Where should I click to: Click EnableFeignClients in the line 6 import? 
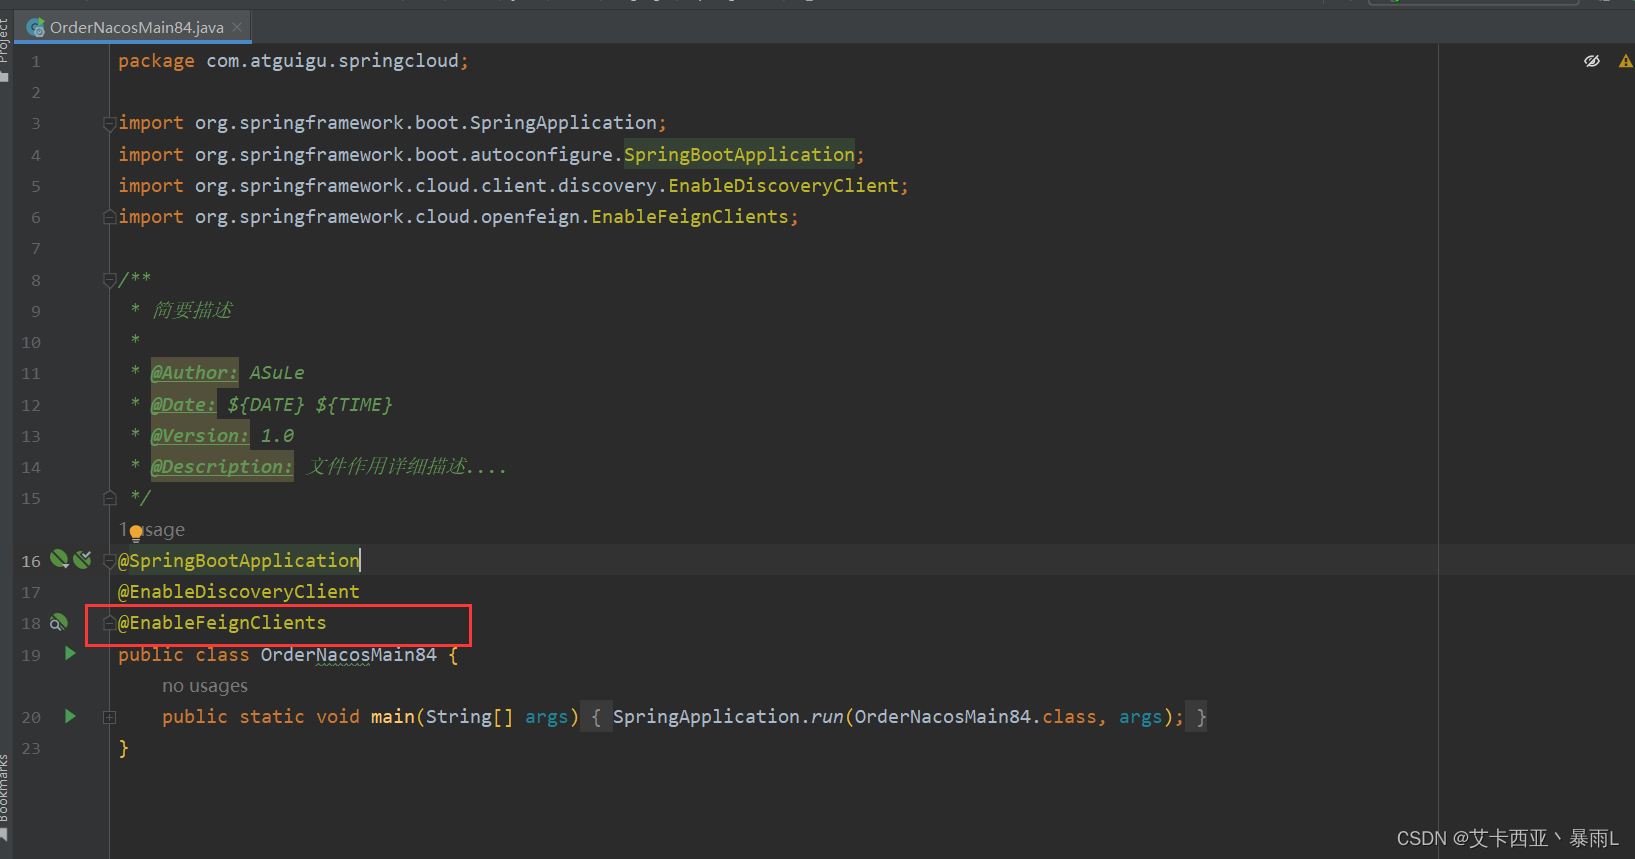point(690,217)
